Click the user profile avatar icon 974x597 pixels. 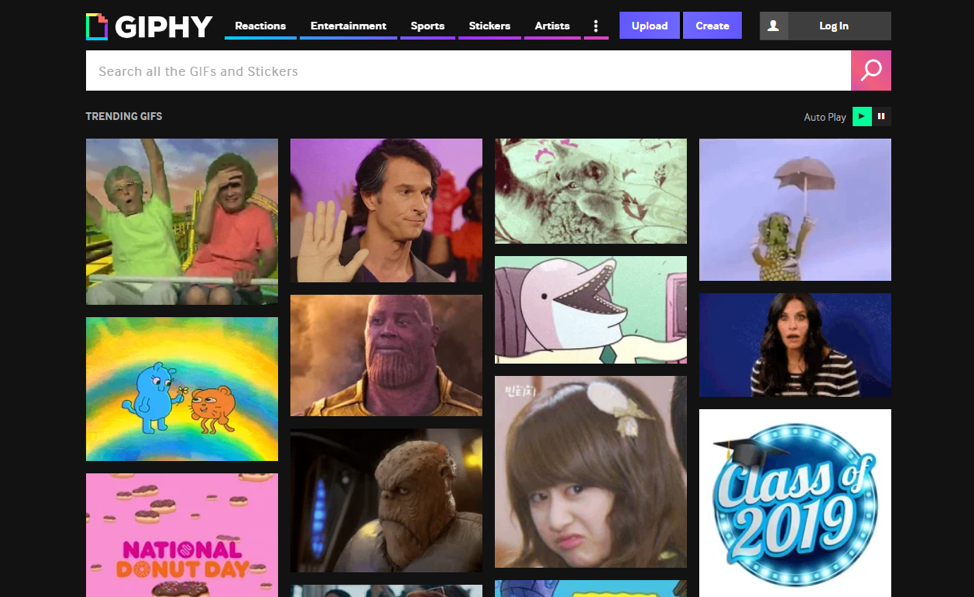(x=773, y=26)
